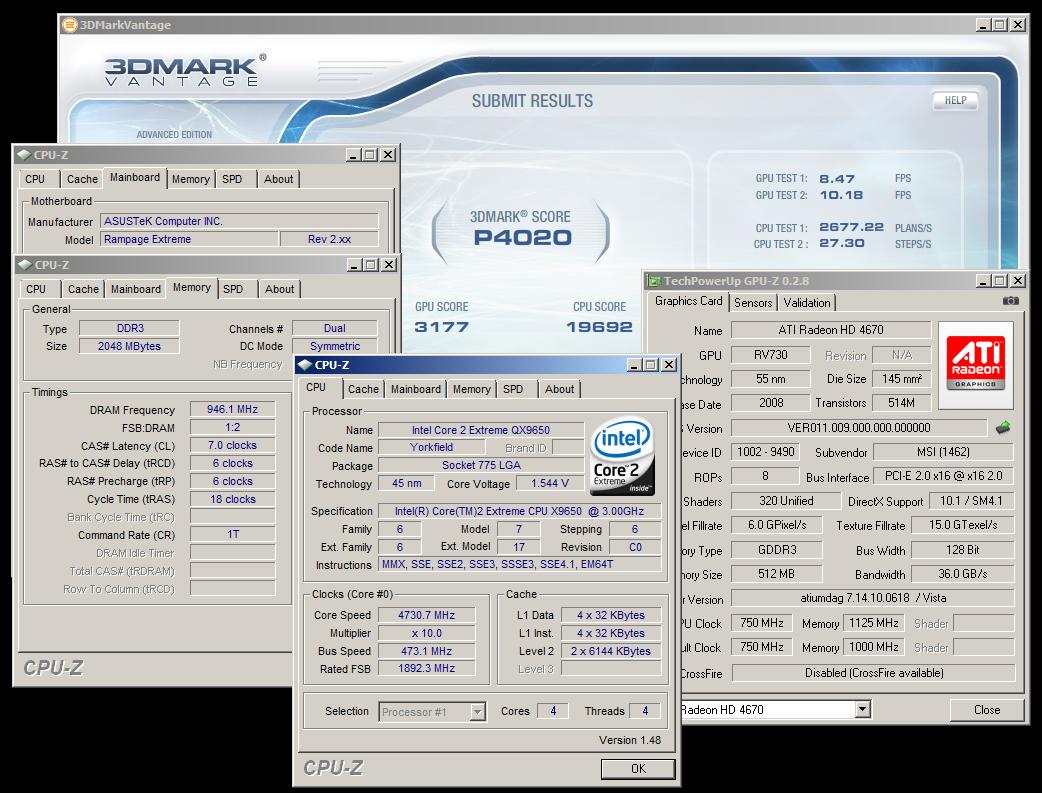Switch to Validation tab in GPU-Z
The width and height of the screenshot is (1042, 793).
click(x=807, y=302)
